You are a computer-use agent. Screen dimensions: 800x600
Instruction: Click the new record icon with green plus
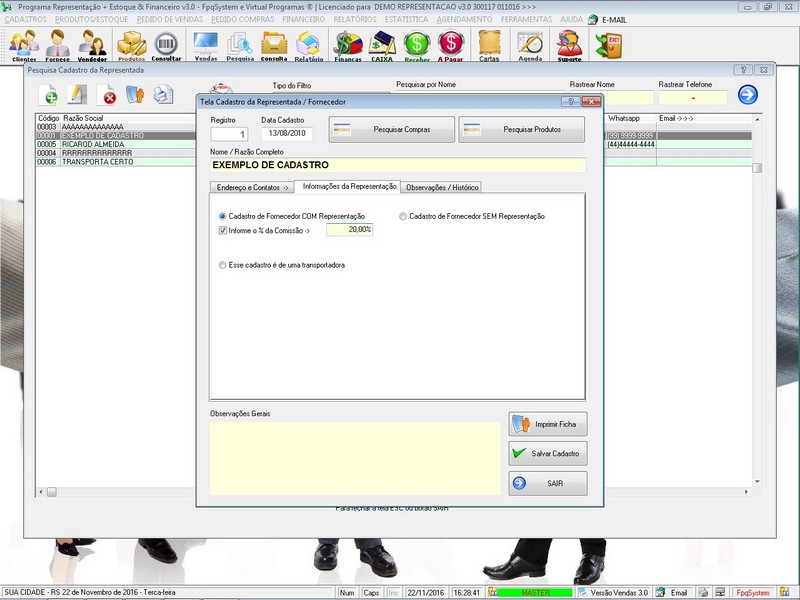(x=48, y=95)
